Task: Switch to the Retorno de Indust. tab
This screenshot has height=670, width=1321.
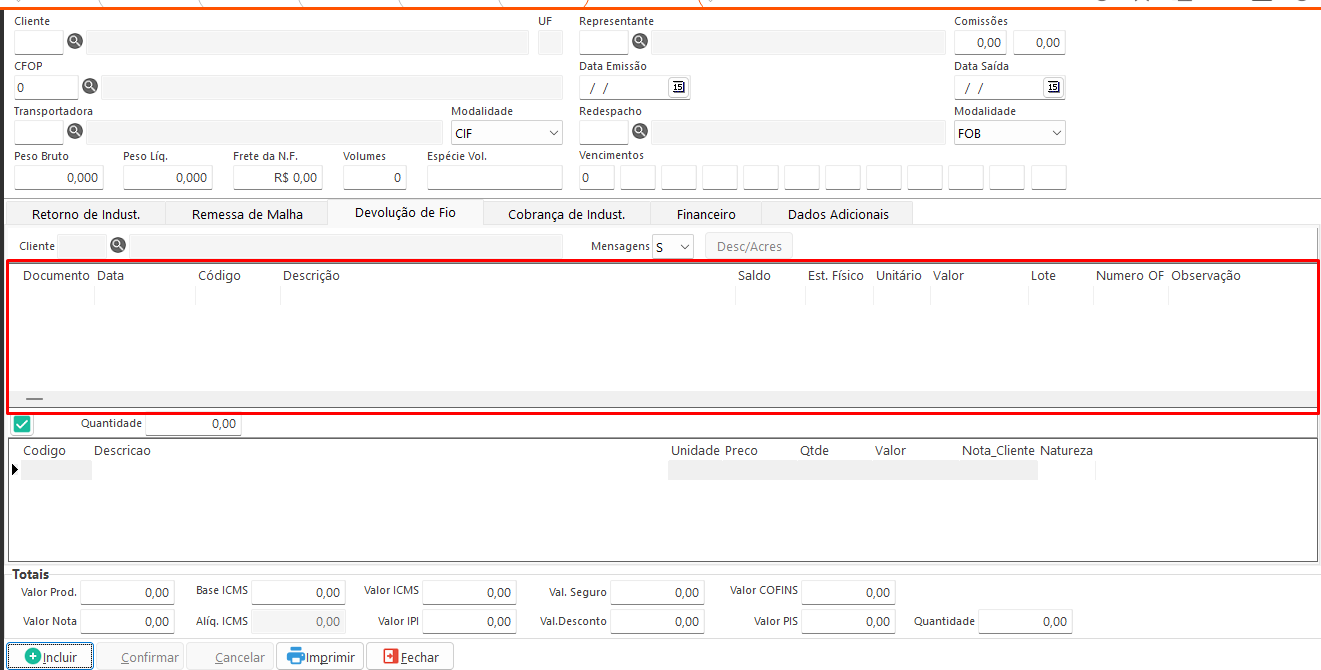Action: (86, 214)
